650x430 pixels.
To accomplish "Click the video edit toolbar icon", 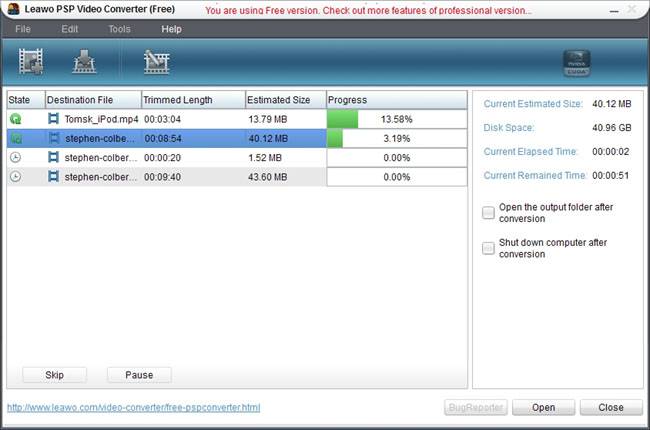I will point(156,62).
